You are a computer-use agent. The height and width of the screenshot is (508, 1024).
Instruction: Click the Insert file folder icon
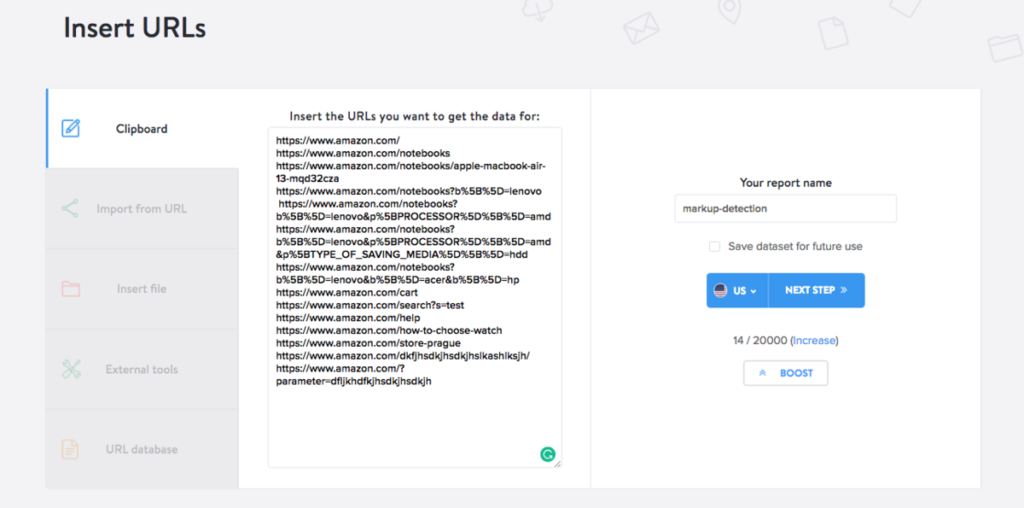(x=71, y=289)
